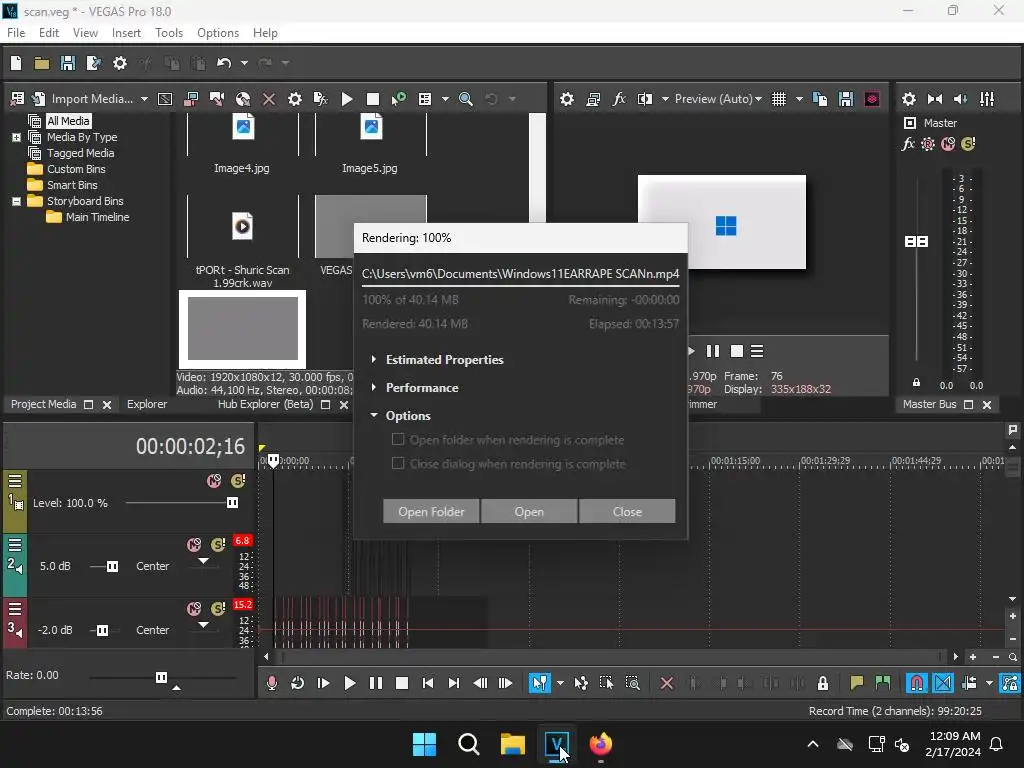Open the Project Media Views dropdown arrow
This screenshot has height=768, width=1024.
[445, 99]
